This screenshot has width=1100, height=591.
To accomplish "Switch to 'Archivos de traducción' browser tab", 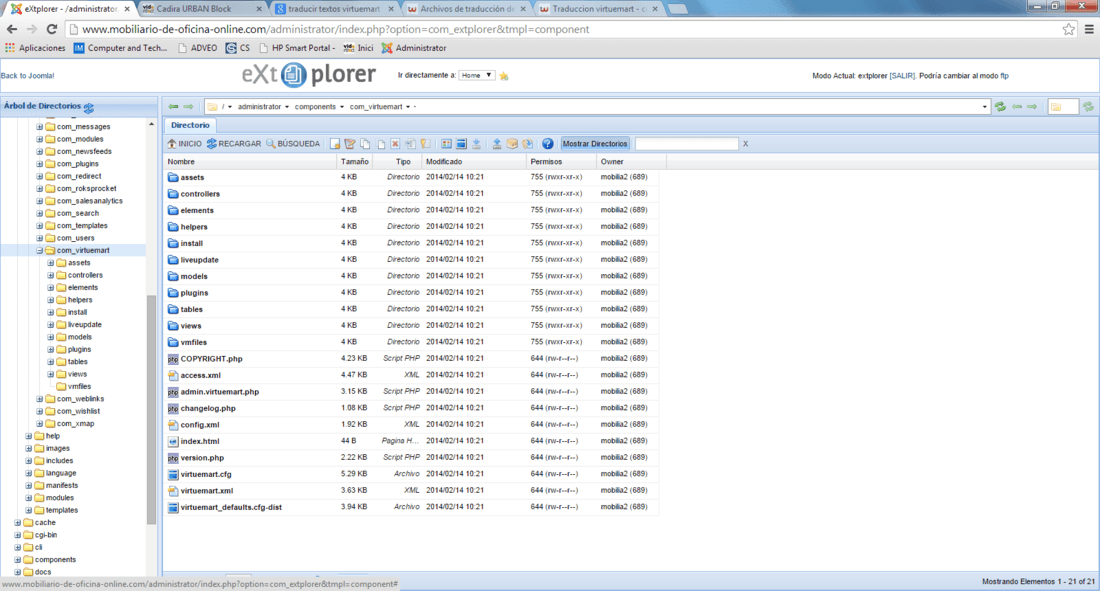I will pos(466,9).
